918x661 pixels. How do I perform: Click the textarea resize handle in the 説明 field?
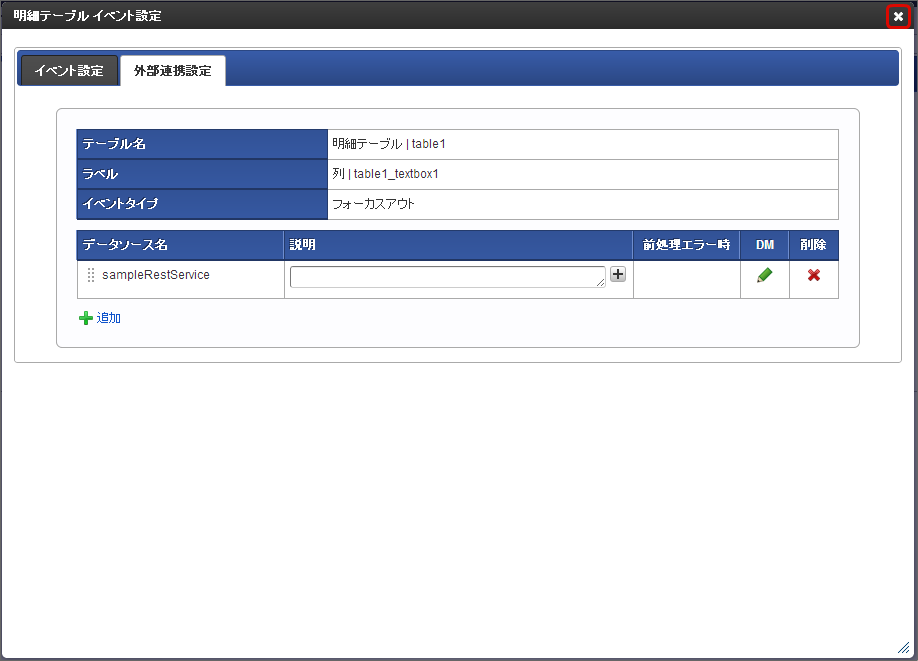pos(601,283)
